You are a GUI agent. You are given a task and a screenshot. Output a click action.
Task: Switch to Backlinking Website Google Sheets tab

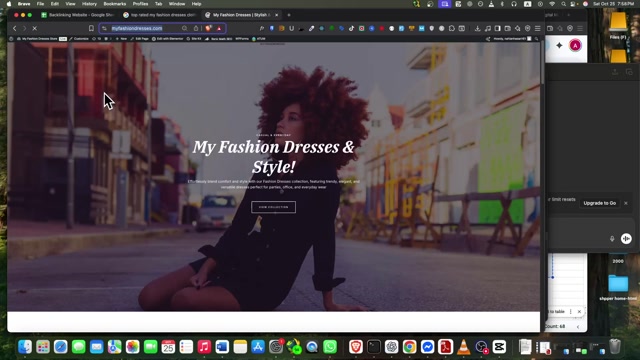click(x=78, y=15)
